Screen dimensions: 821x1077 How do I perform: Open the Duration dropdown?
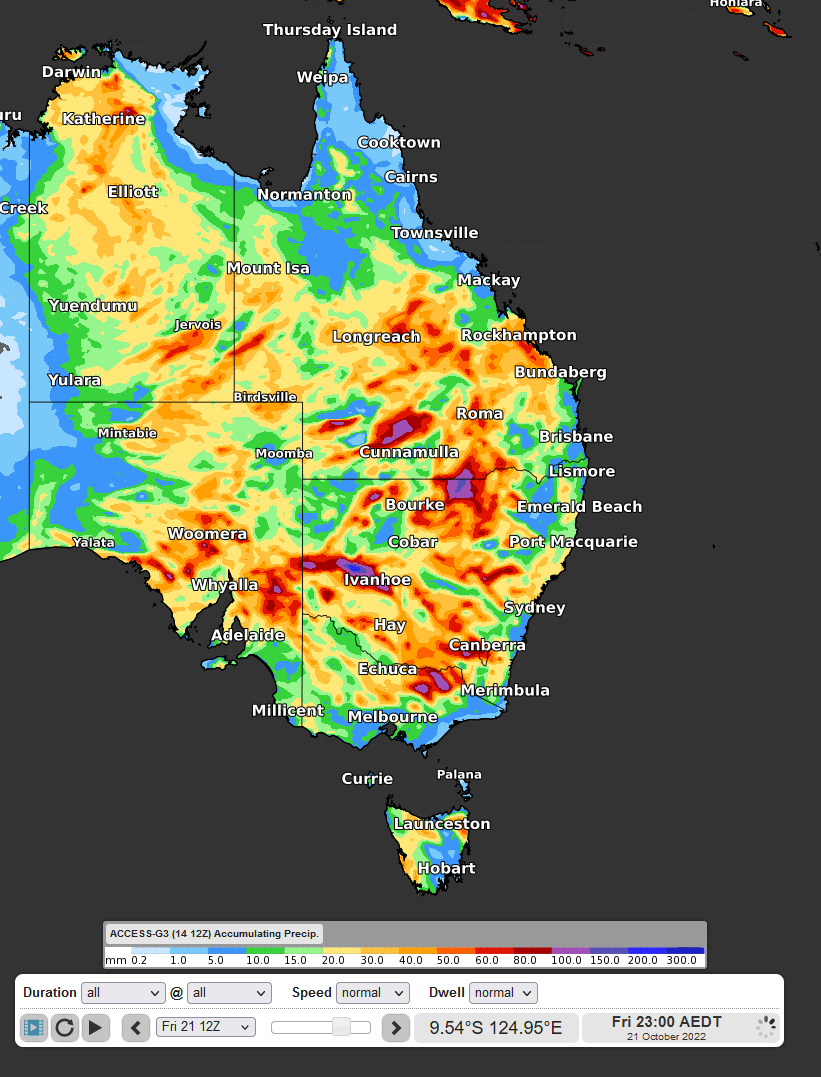pyautogui.click(x=123, y=992)
